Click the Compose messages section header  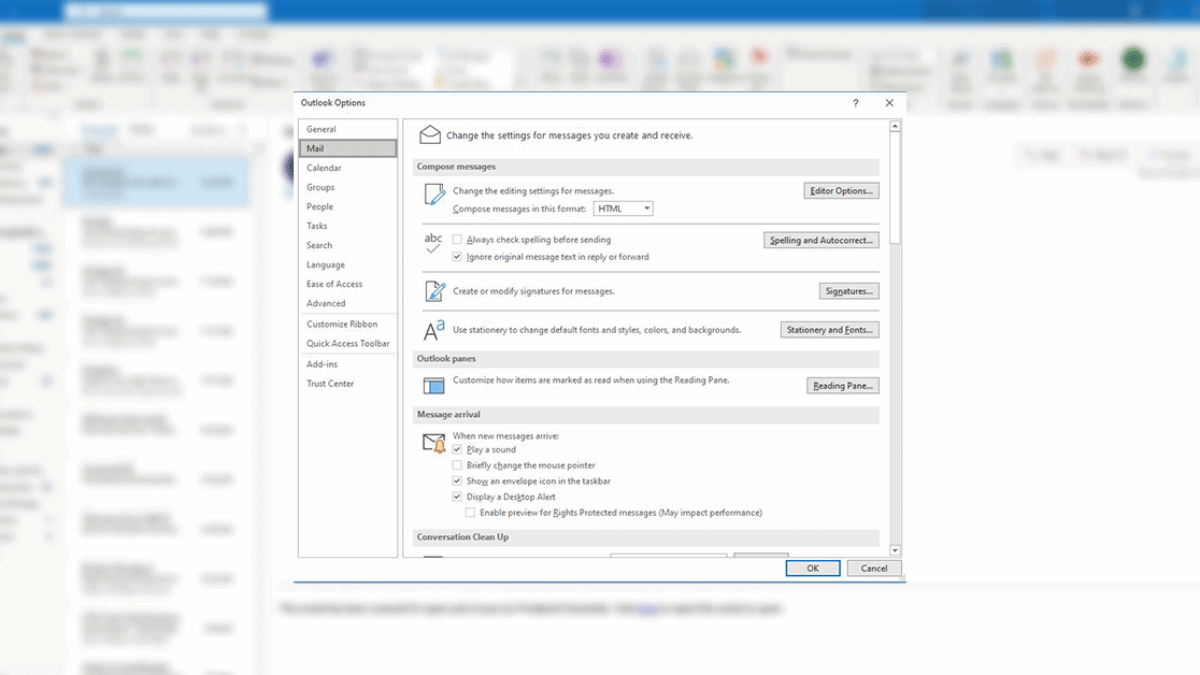pyautogui.click(x=648, y=167)
